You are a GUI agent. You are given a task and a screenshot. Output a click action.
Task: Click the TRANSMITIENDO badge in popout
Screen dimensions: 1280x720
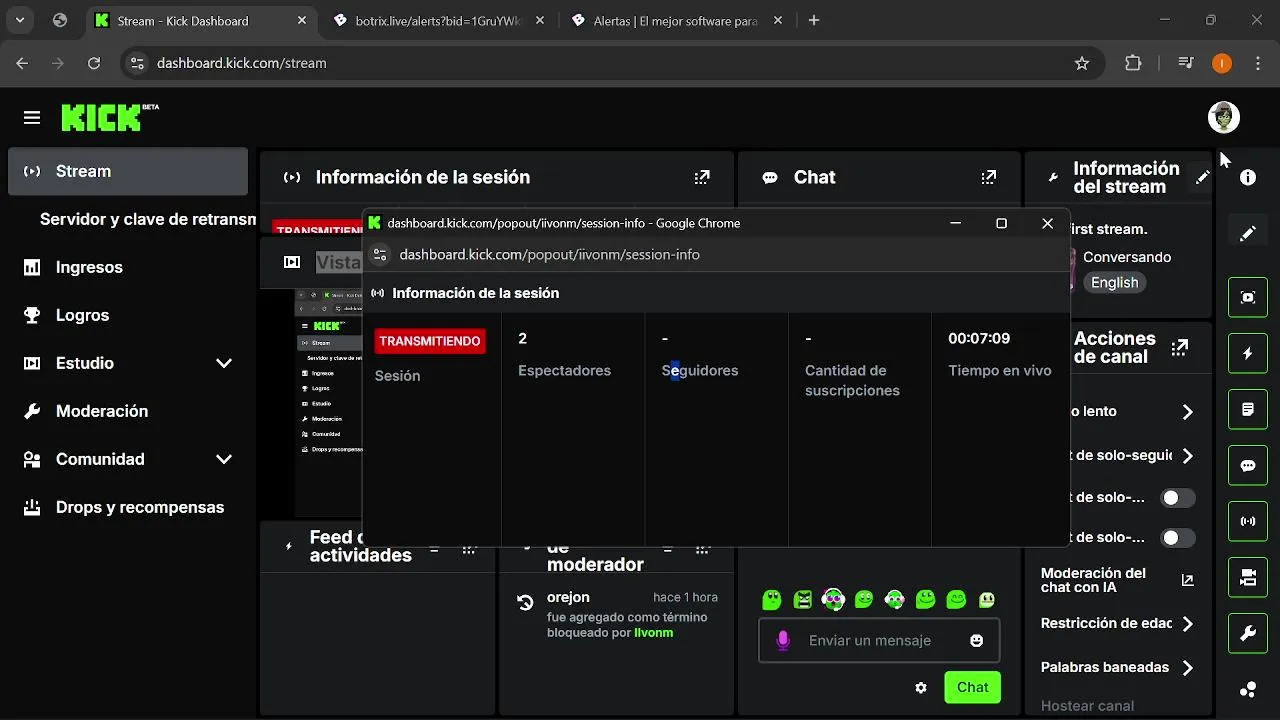430,341
